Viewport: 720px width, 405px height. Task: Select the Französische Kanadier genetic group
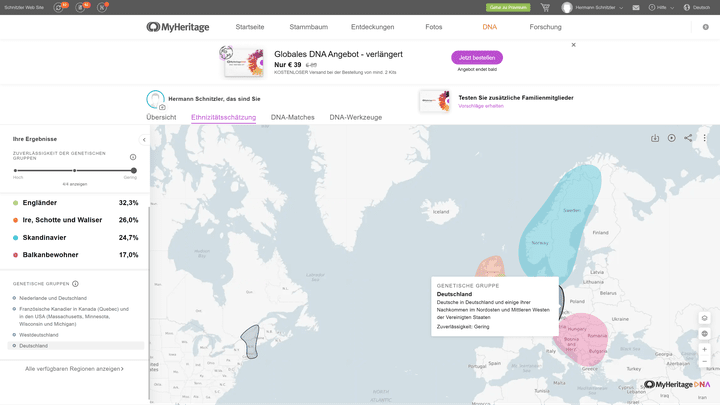(x=73, y=316)
